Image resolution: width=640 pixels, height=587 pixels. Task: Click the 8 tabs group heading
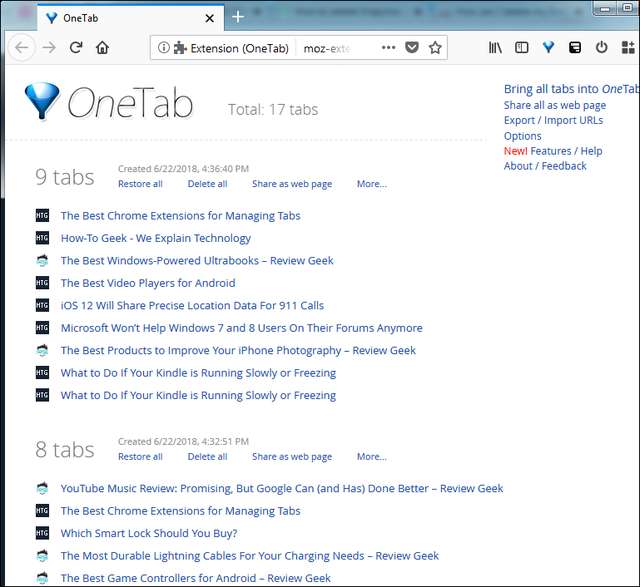tap(65, 450)
